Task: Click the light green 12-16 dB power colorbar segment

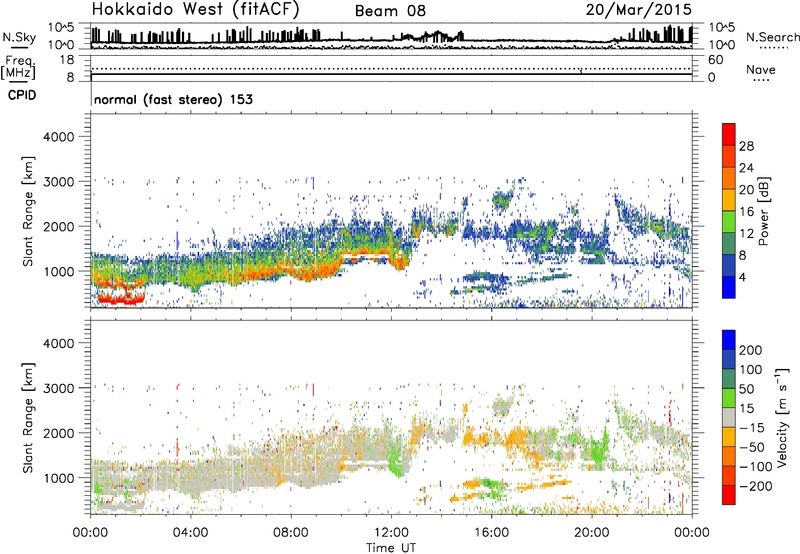Action: pos(729,221)
